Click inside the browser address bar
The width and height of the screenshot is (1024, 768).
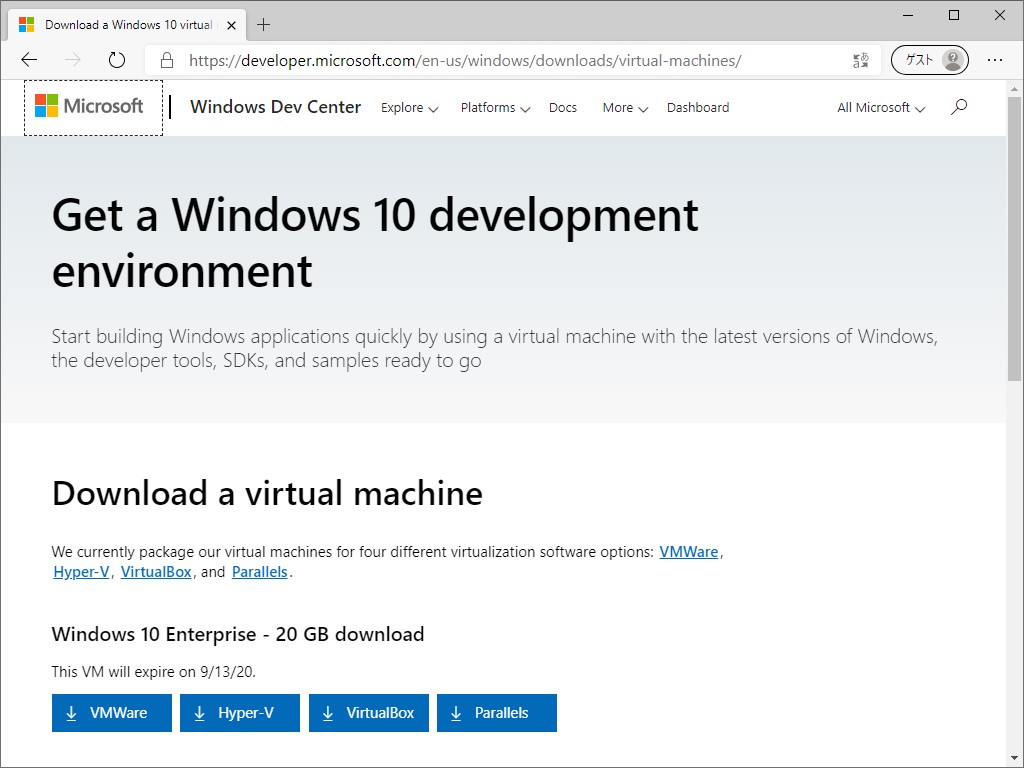(500, 60)
